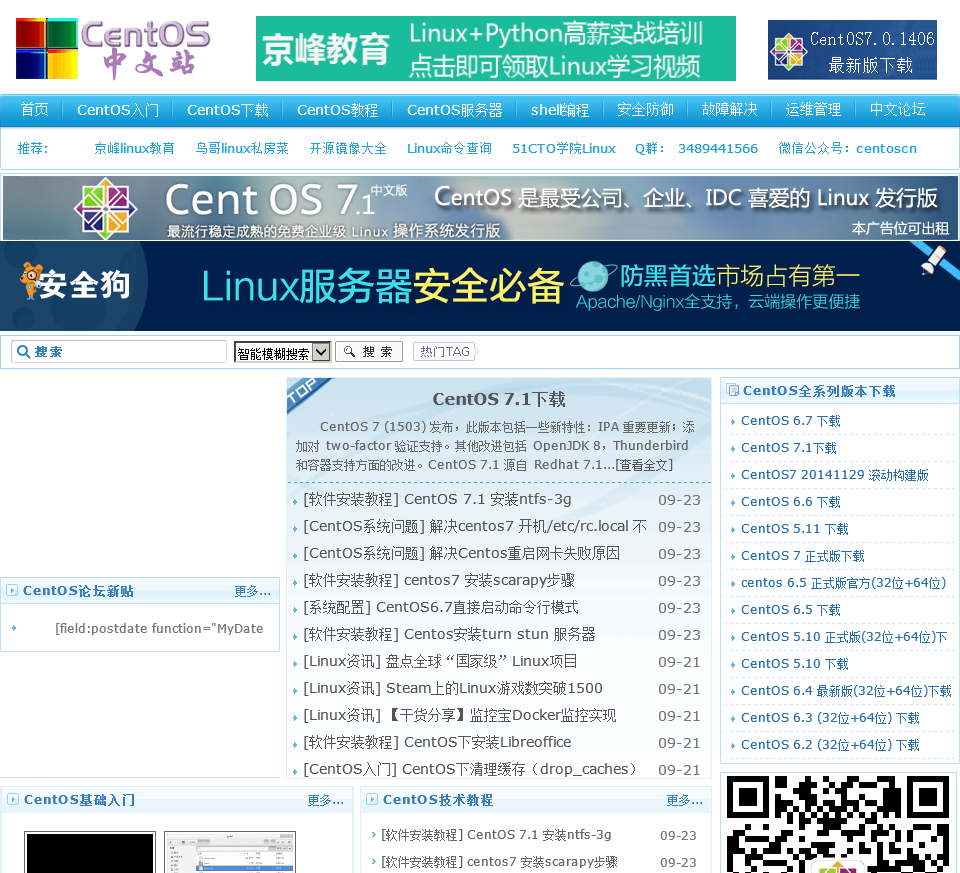The image size is (960, 873).
Task: Click the 51CTO学院Linux link
Action: click(x=564, y=148)
